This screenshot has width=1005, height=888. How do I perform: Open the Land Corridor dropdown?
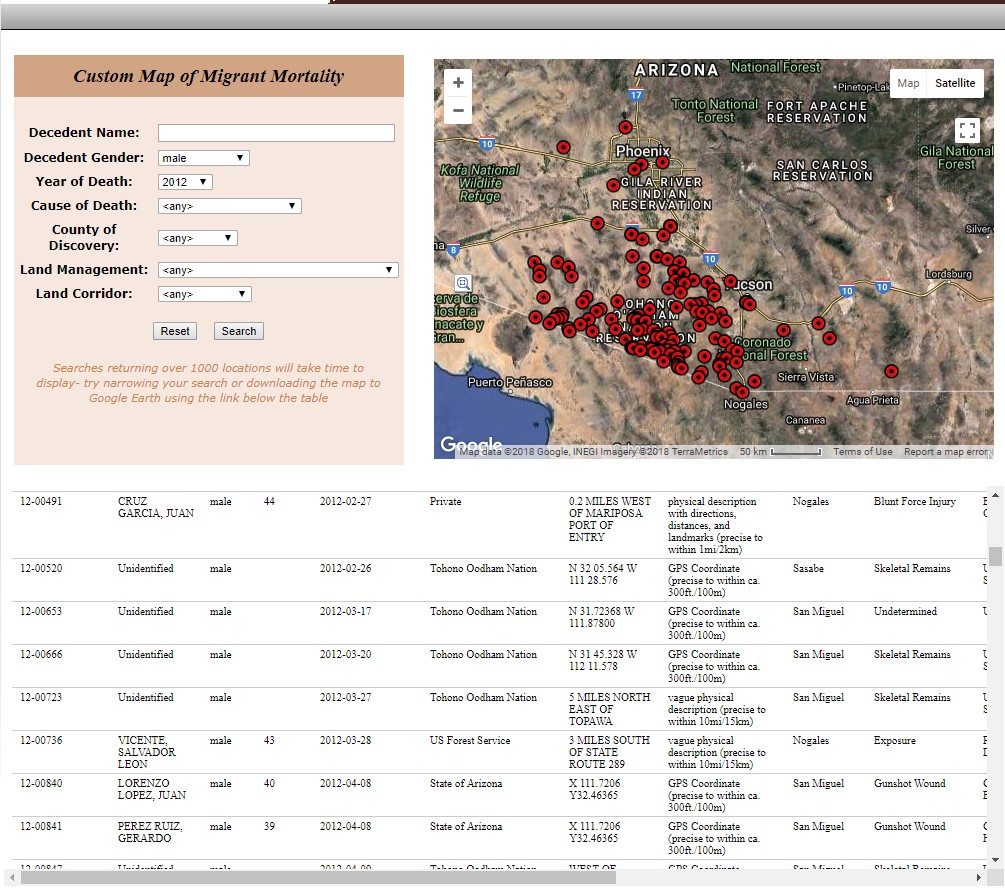pos(204,294)
